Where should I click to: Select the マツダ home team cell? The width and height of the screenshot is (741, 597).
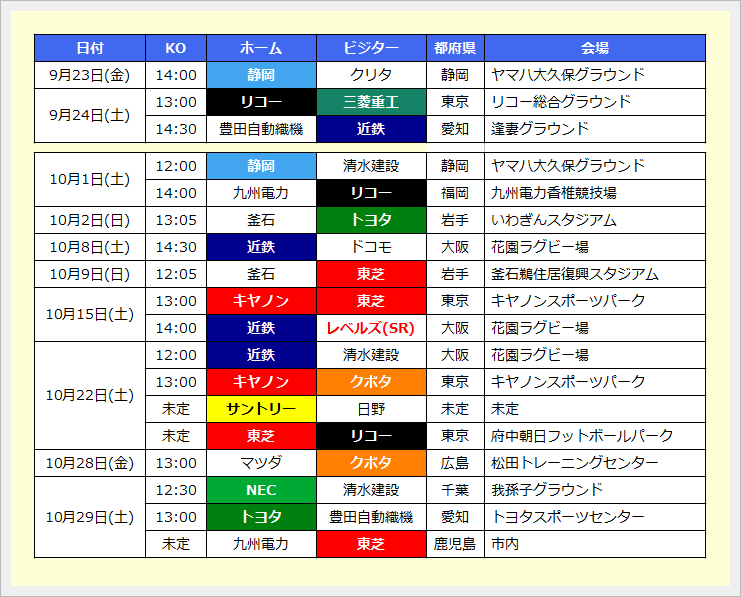coord(261,463)
